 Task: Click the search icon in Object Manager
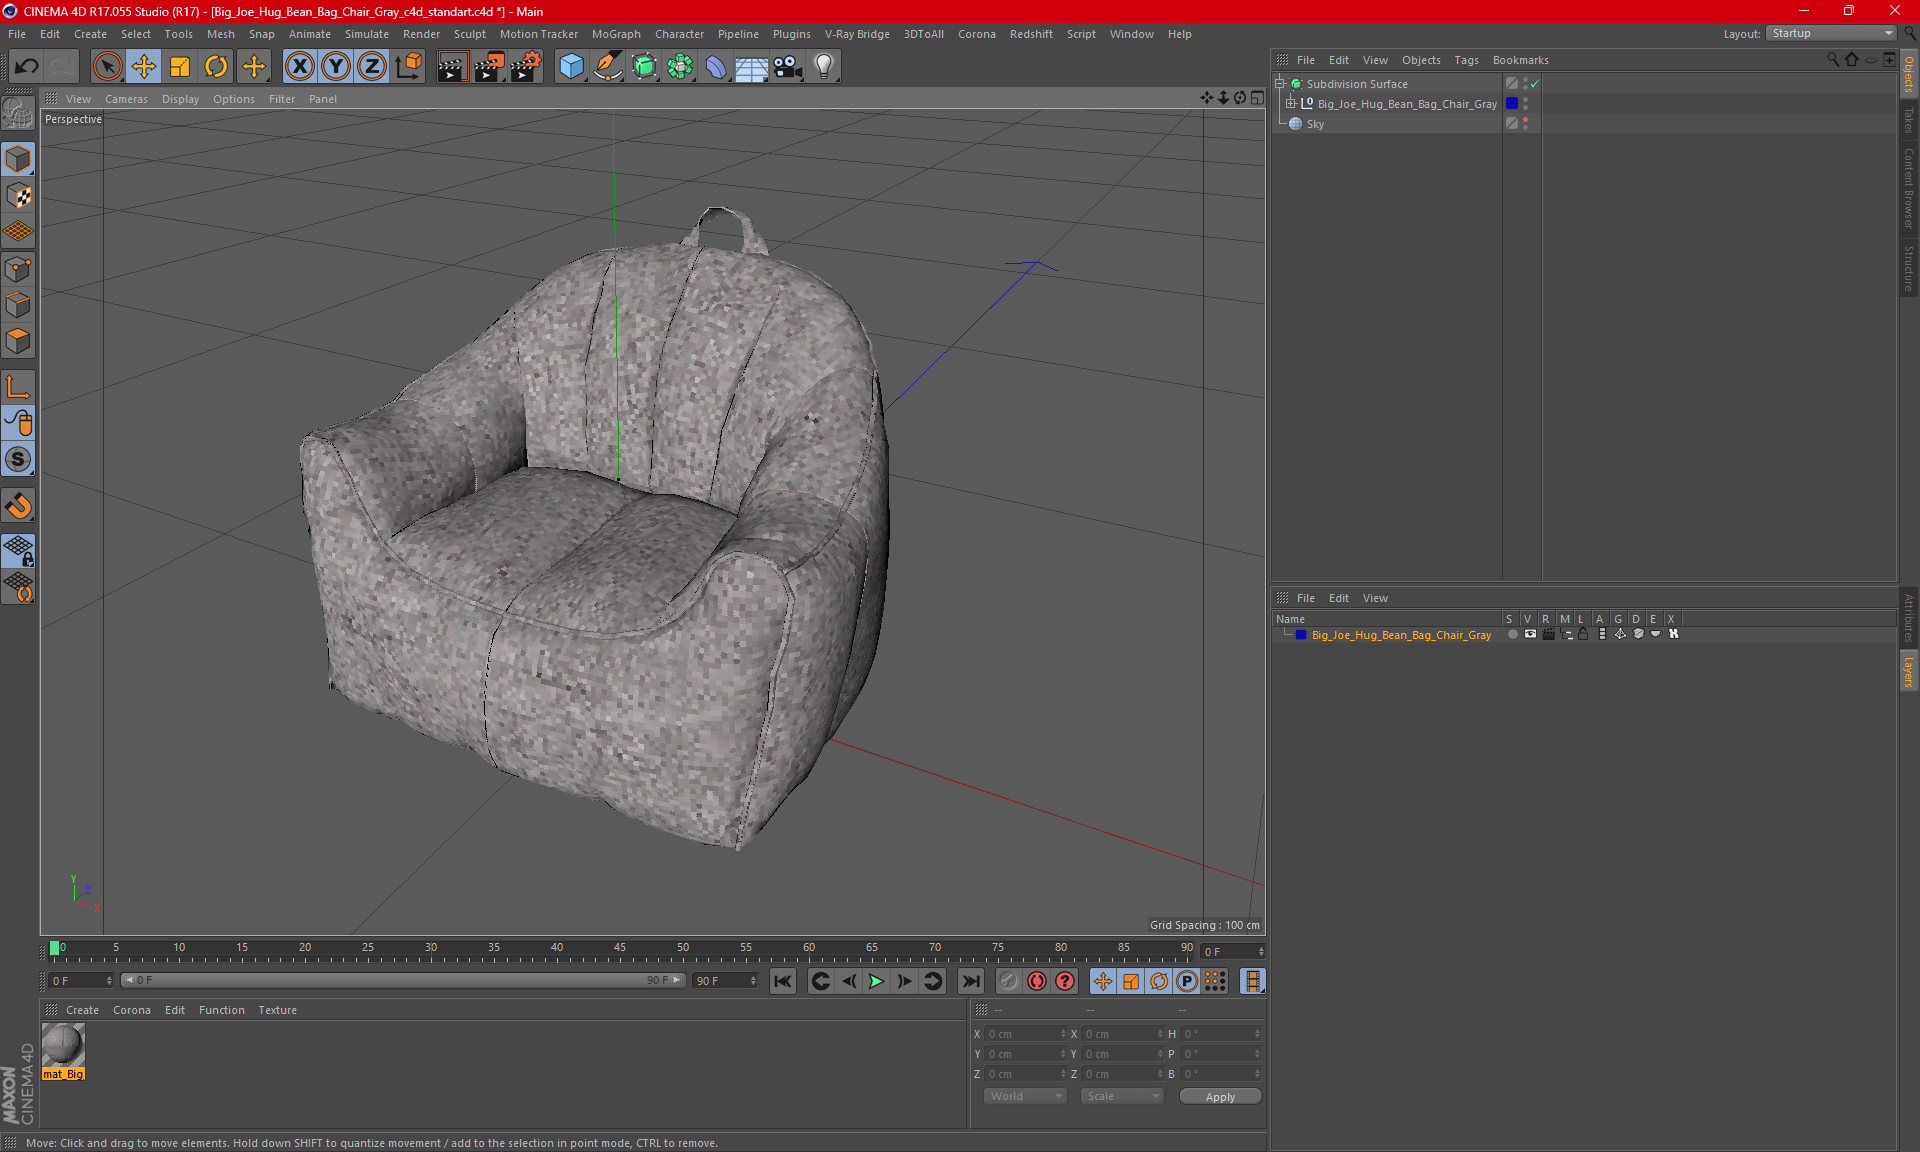[x=1832, y=60]
